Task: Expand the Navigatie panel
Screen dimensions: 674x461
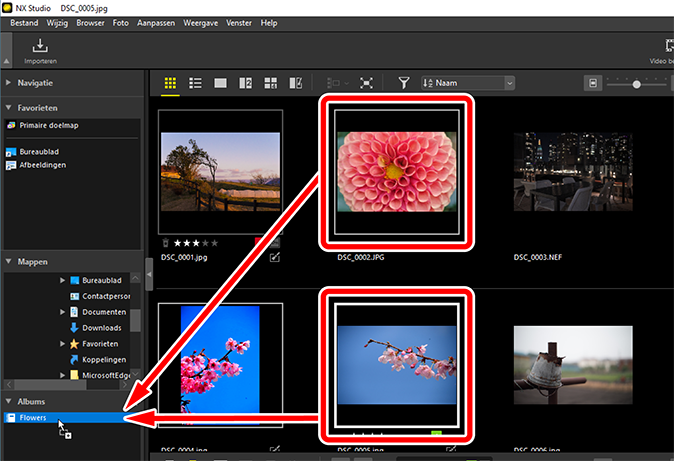Action: click(8, 82)
